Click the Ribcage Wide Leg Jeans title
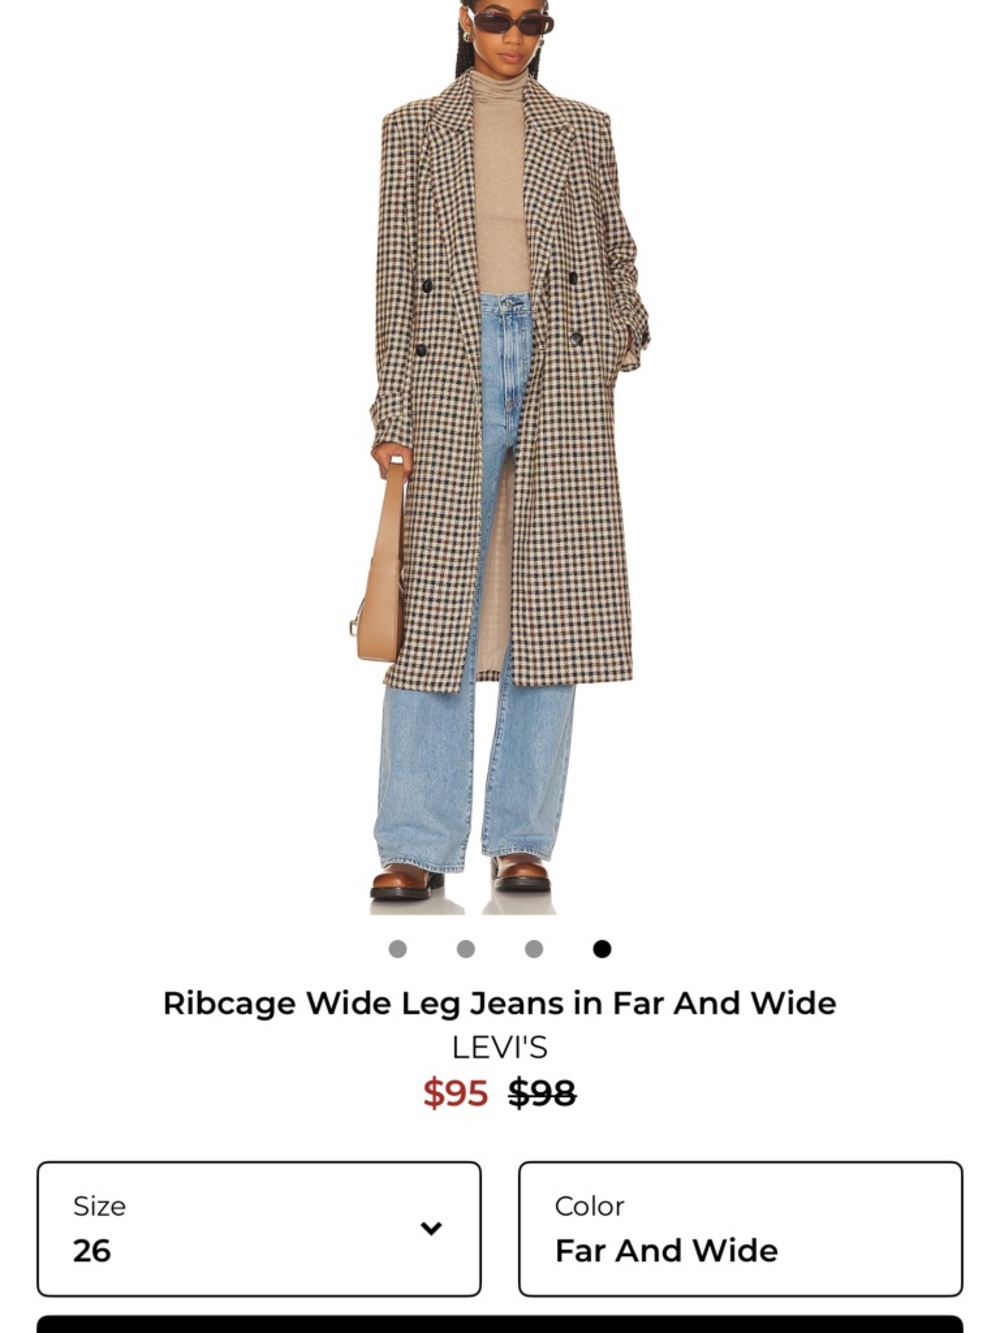The height and width of the screenshot is (1333, 1000). pos(500,1003)
